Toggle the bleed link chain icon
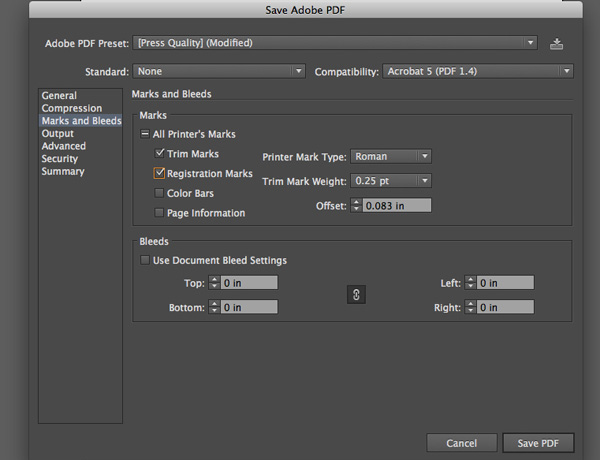Image resolution: width=600 pixels, height=460 pixels. click(x=356, y=295)
